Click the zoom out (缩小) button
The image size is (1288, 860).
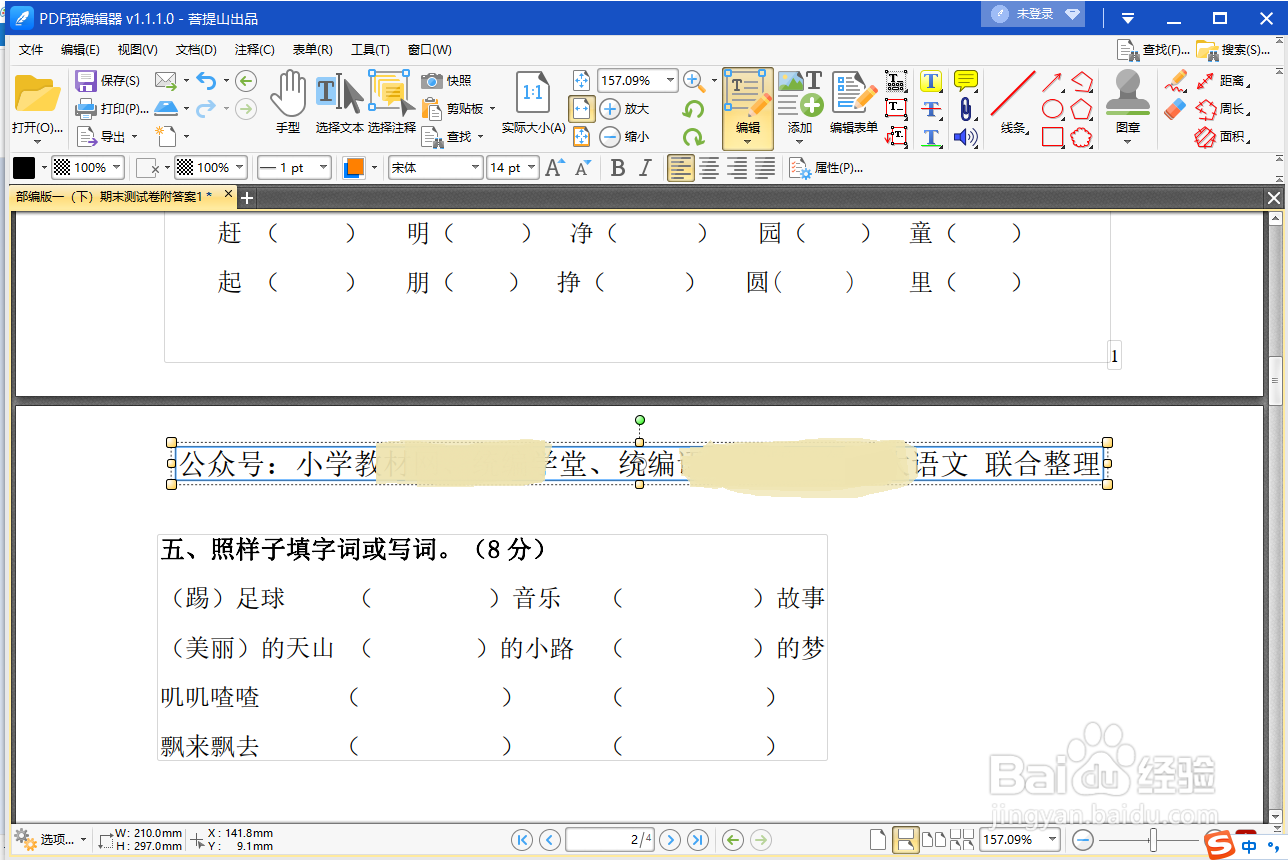(x=624, y=137)
